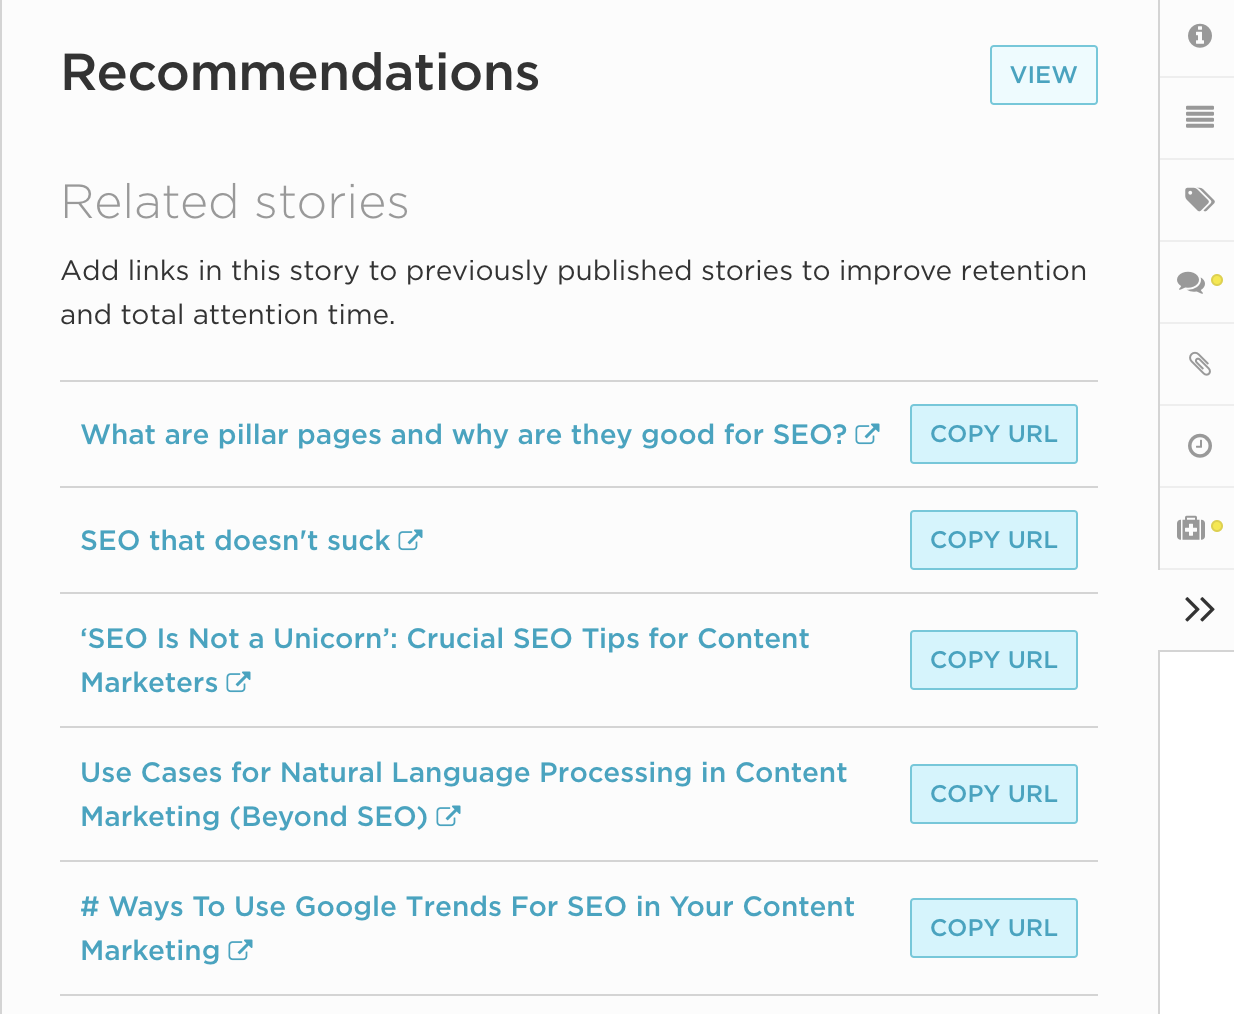Click the yellow notification dot on the comments icon
Image resolution: width=1234 pixels, height=1014 pixels.
click(1215, 278)
